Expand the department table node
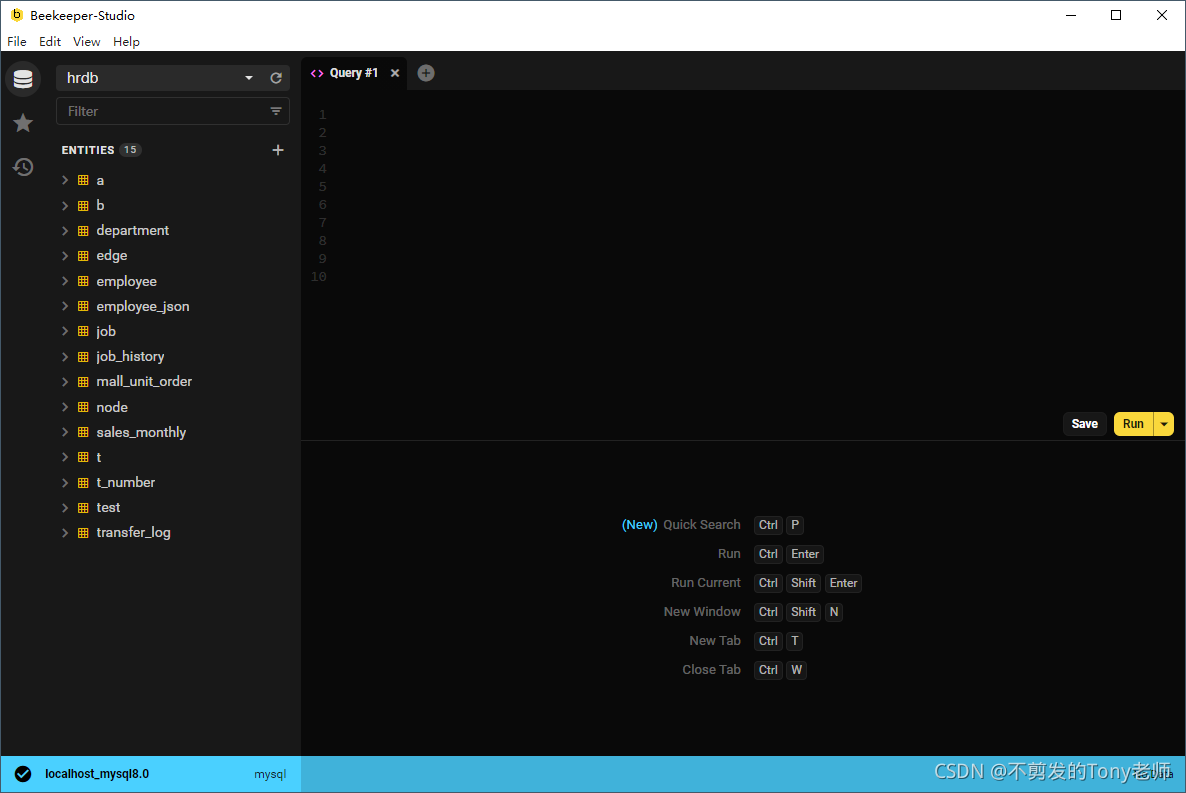Viewport: 1186px width, 793px height. click(x=65, y=230)
